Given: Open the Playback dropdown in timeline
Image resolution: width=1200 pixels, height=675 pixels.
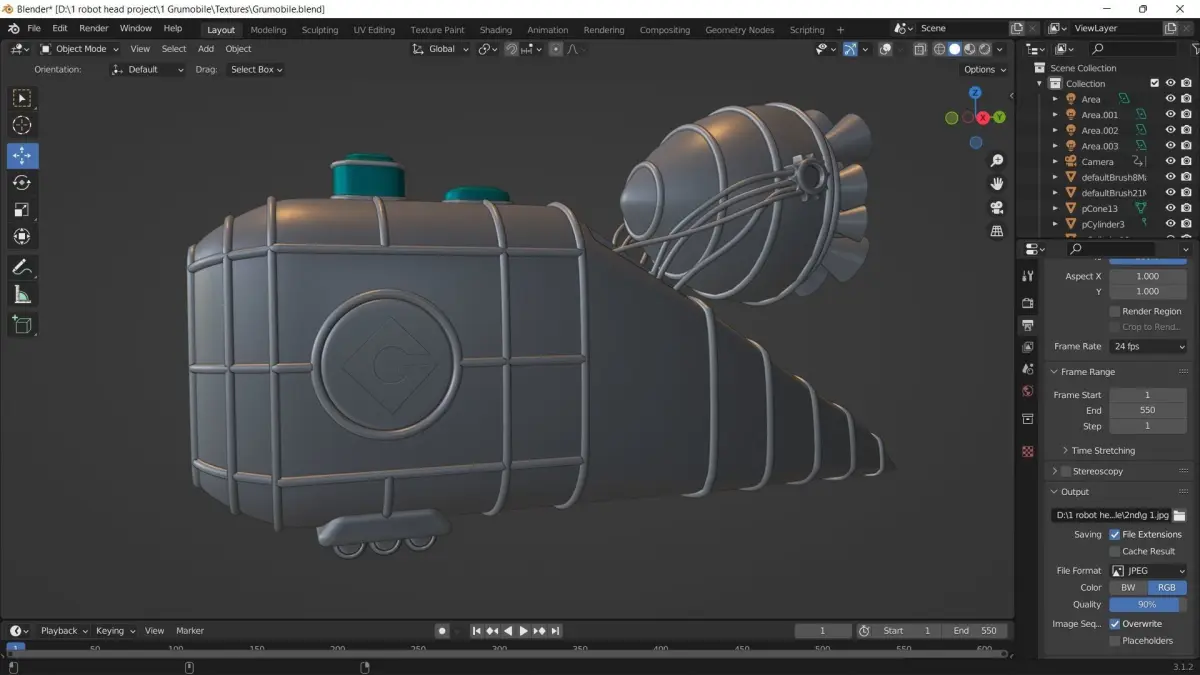Looking at the screenshot, I should [x=64, y=631].
